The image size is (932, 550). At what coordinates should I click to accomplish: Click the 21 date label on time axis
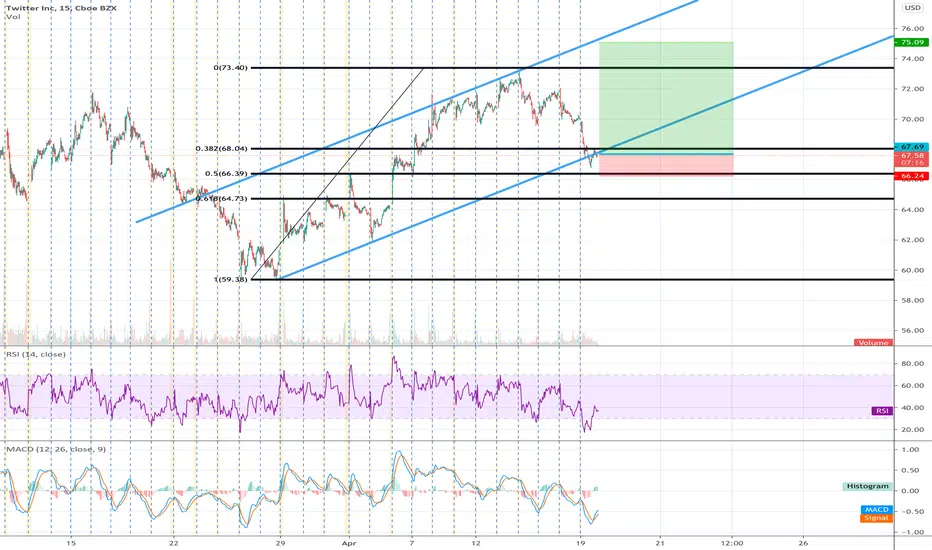click(x=660, y=543)
